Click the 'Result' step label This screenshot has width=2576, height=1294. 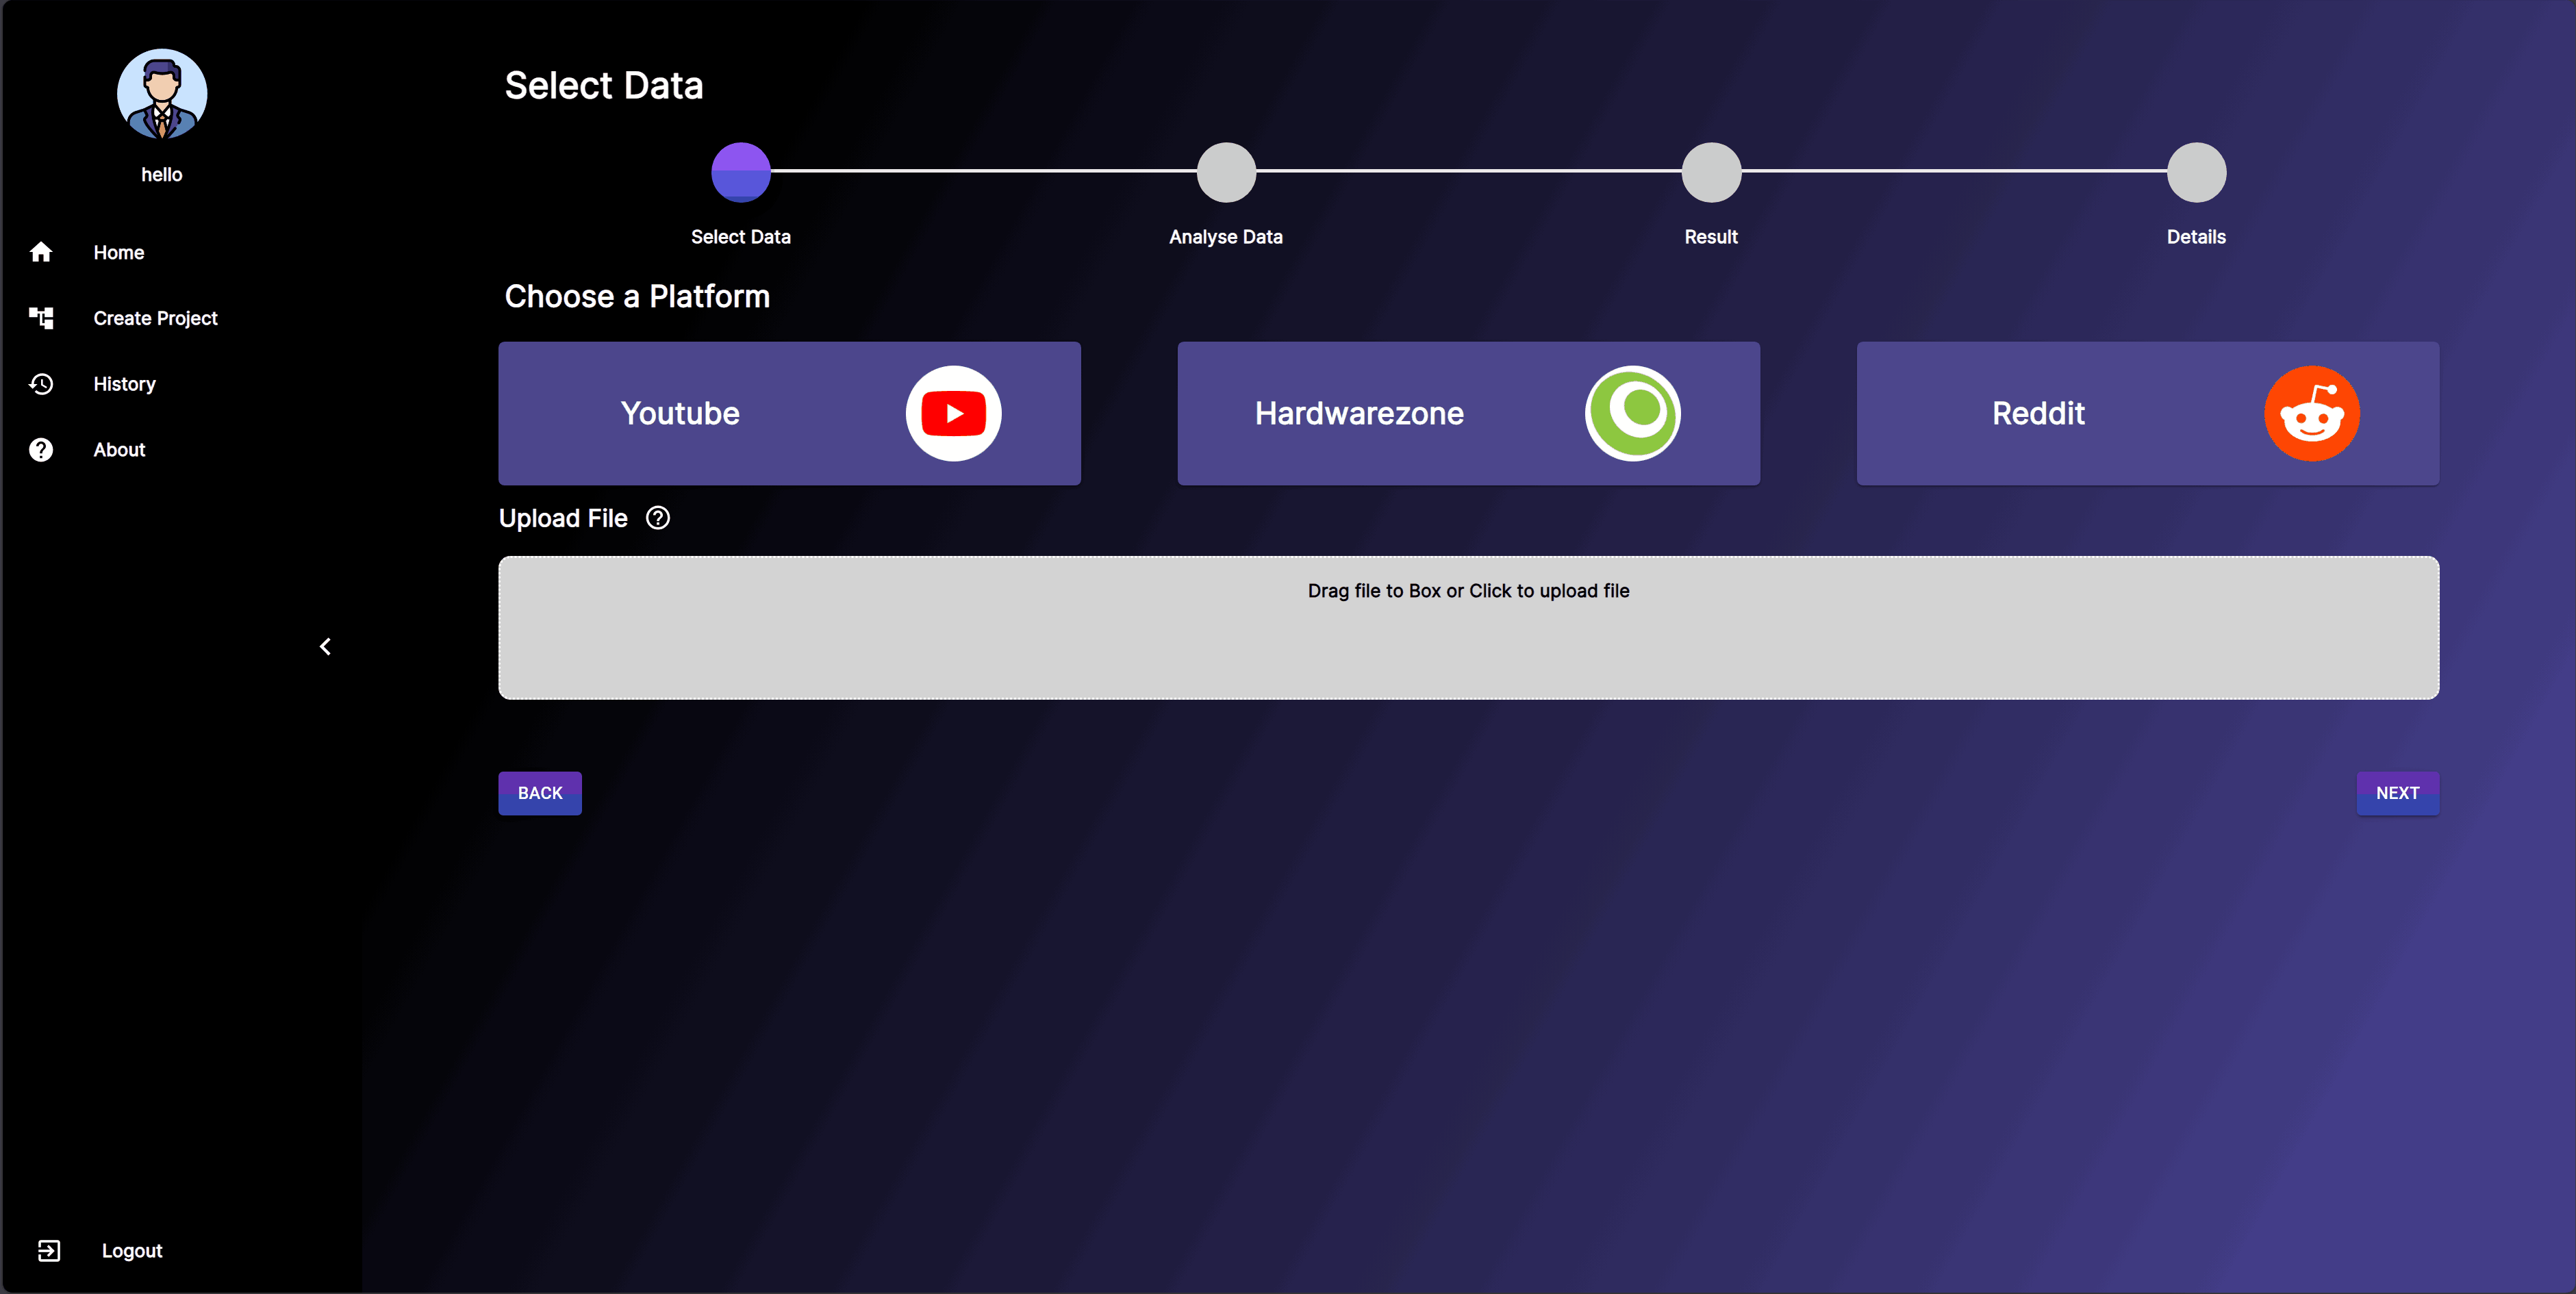click(x=1711, y=237)
